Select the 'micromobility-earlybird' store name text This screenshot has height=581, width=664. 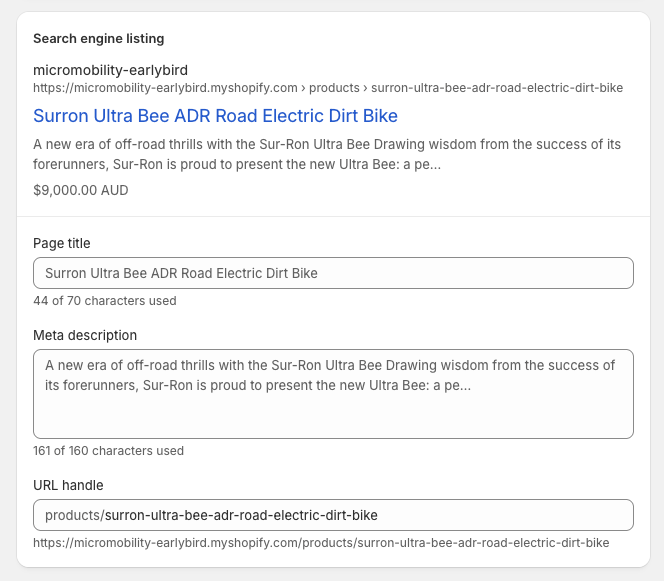coord(111,70)
